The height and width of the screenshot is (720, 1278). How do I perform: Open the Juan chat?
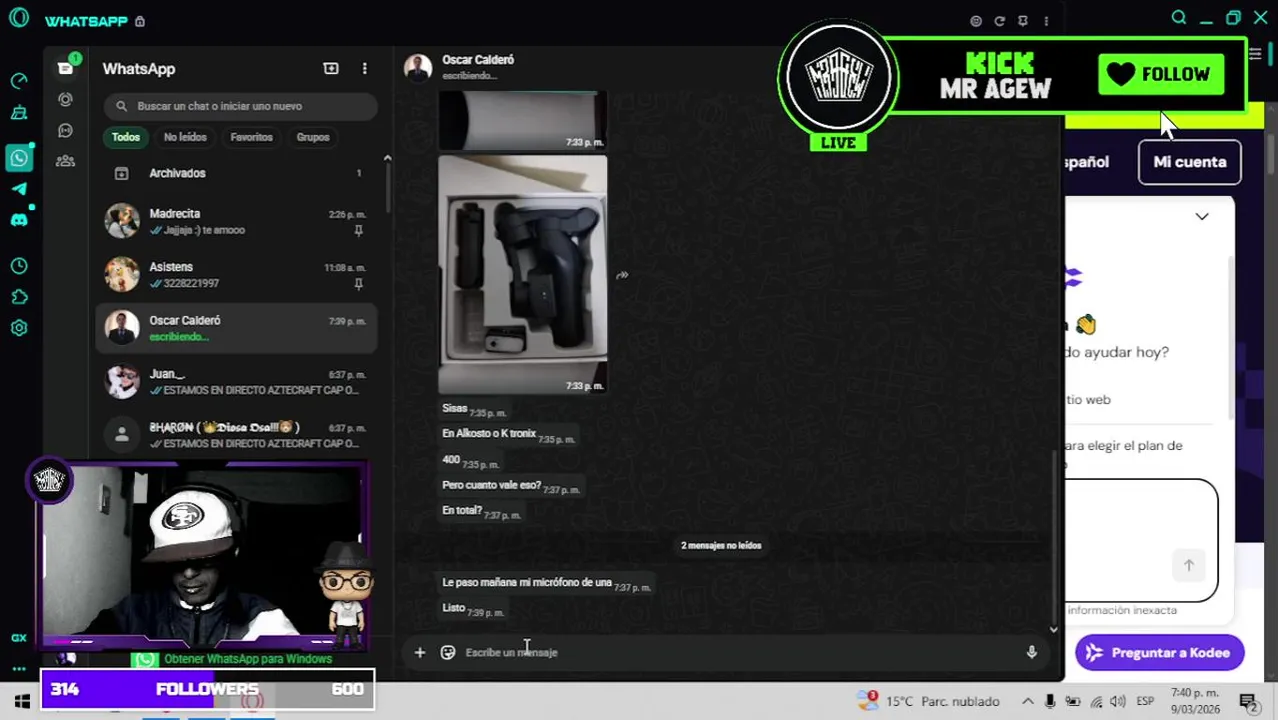click(237, 381)
